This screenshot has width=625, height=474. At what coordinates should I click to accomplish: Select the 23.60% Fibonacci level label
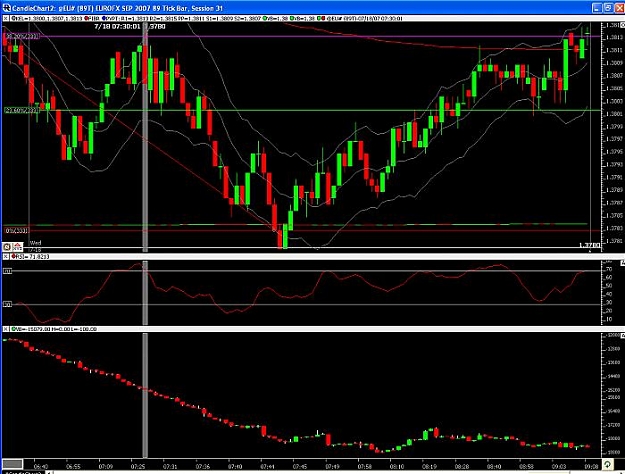click(x=22, y=110)
